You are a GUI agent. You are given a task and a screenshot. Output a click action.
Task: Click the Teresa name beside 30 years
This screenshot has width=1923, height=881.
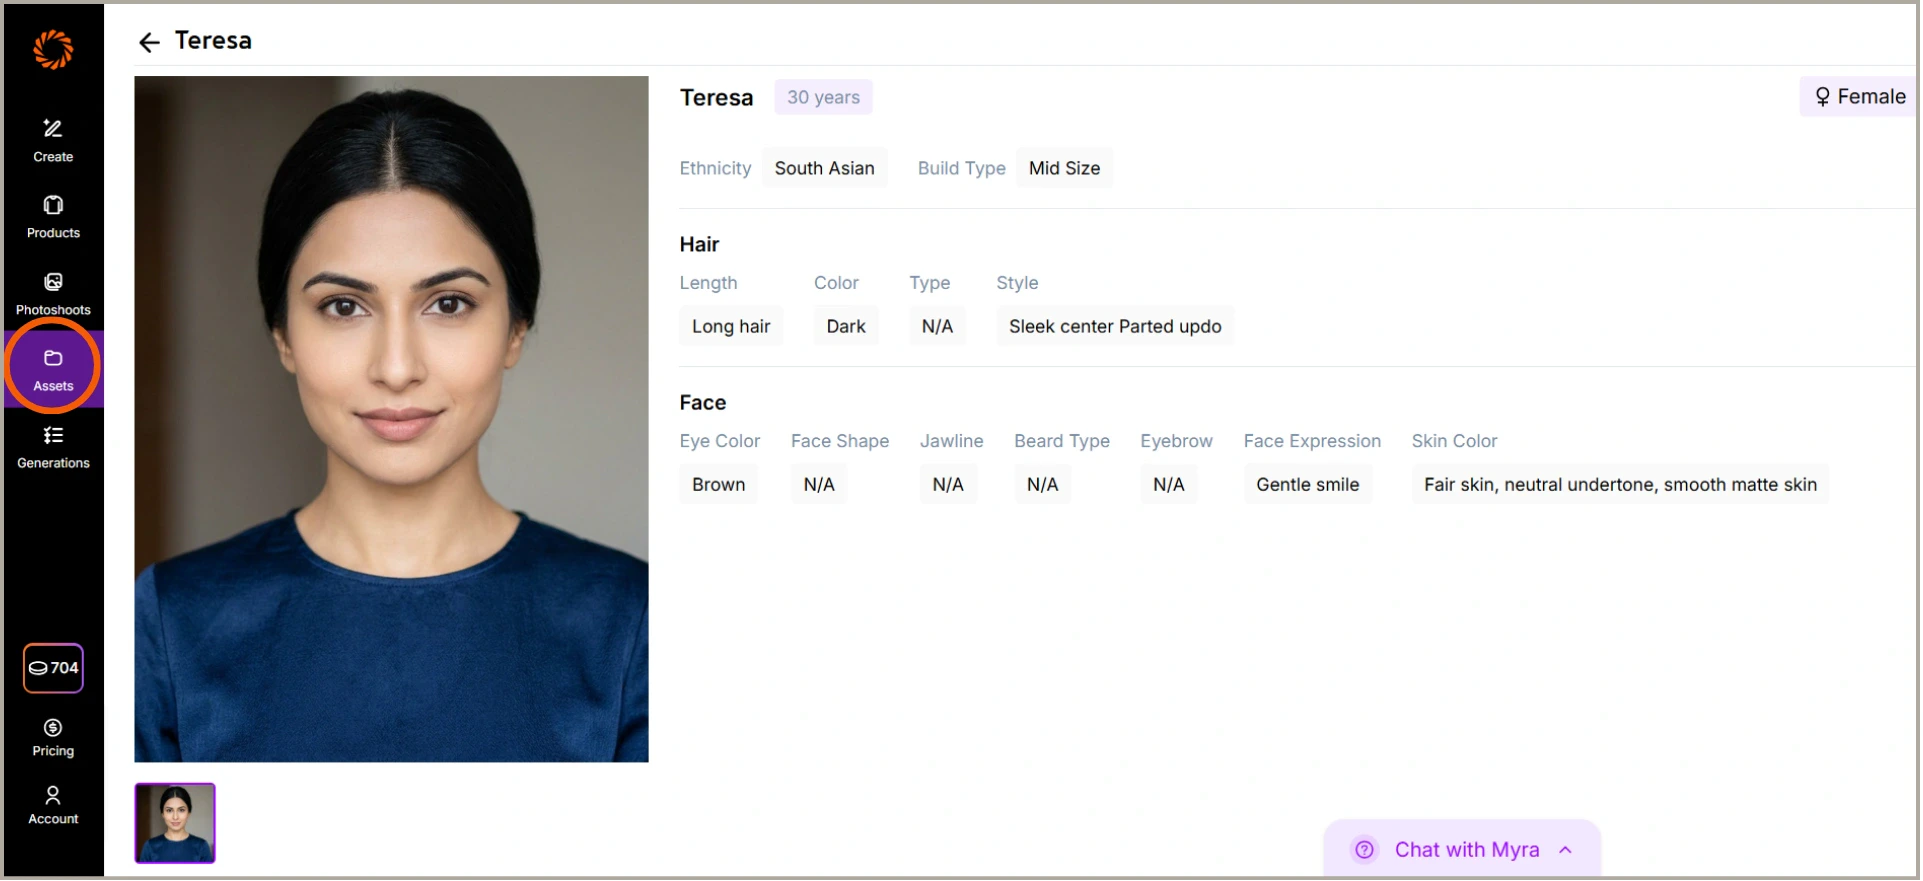tap(716, 97)
